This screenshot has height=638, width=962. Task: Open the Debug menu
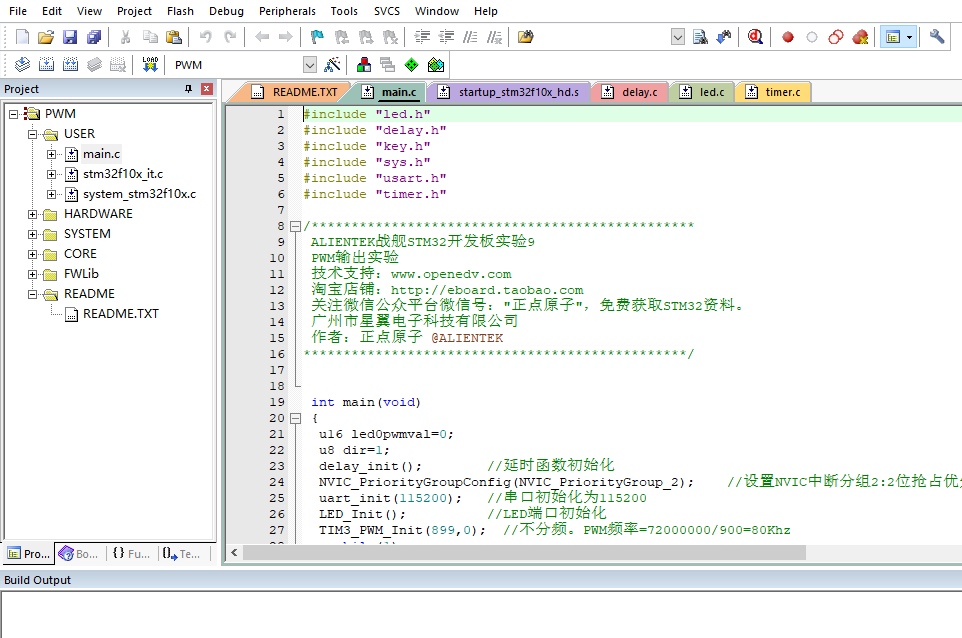(x=226, y=11)
